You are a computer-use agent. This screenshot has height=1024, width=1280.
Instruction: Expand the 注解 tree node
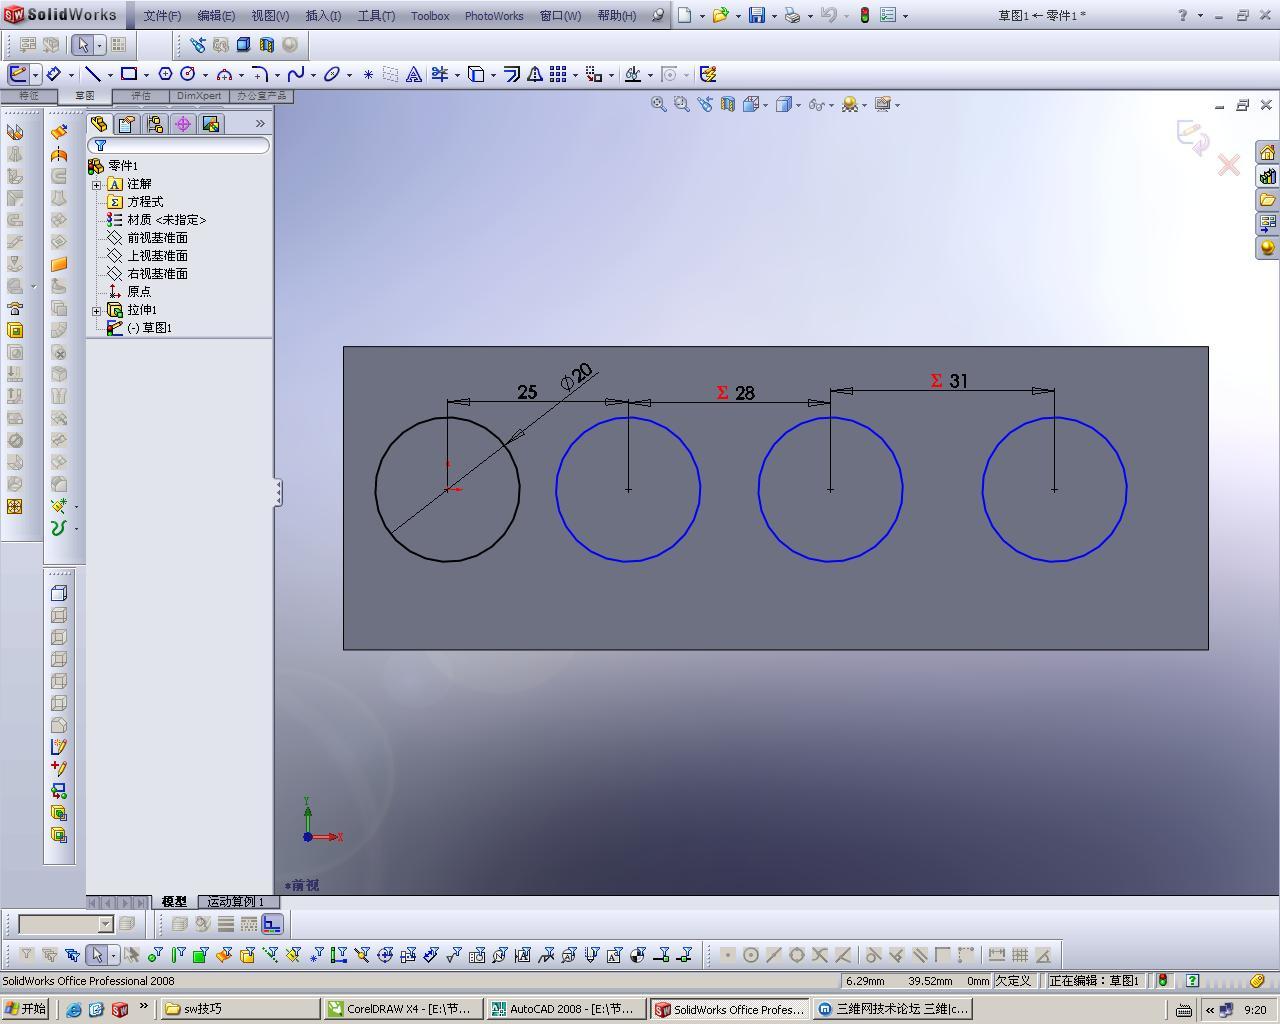tap(96, 184)
